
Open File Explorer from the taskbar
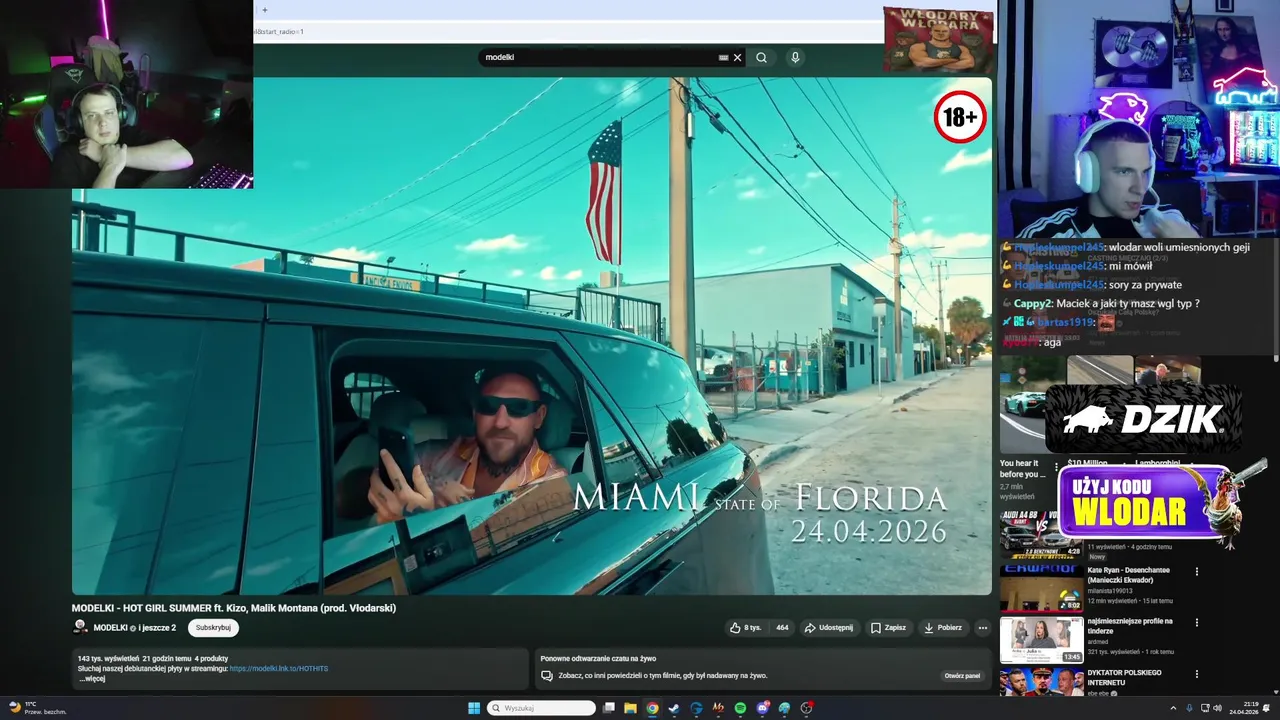[630, 708]
